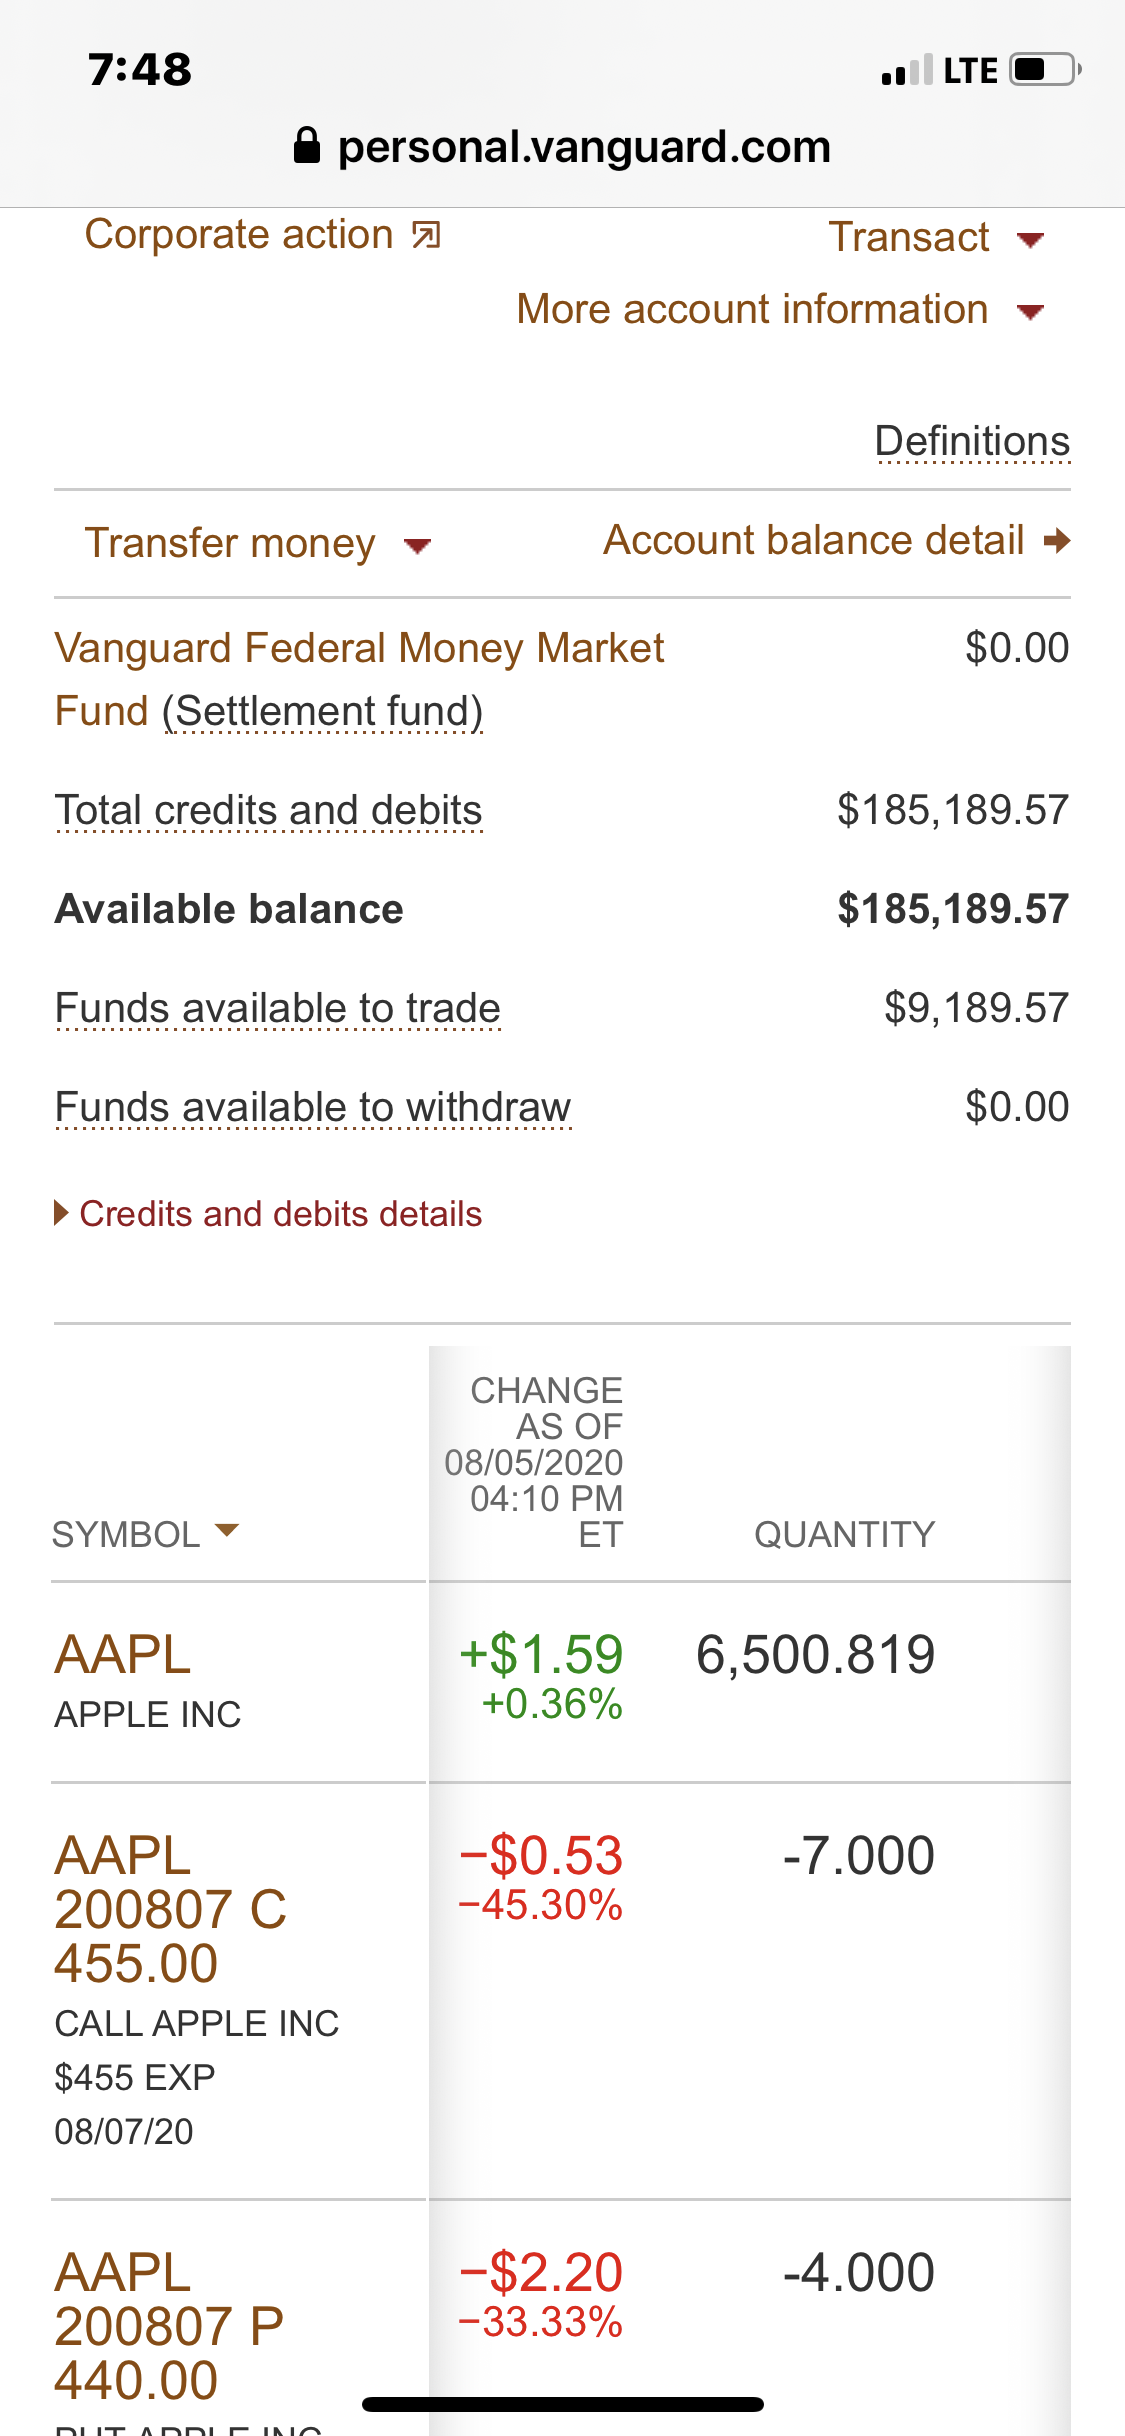This screenshot has height=2436, width=1125.
Task: Show Total credits and debits definition
Action: (x=268, y=810)
